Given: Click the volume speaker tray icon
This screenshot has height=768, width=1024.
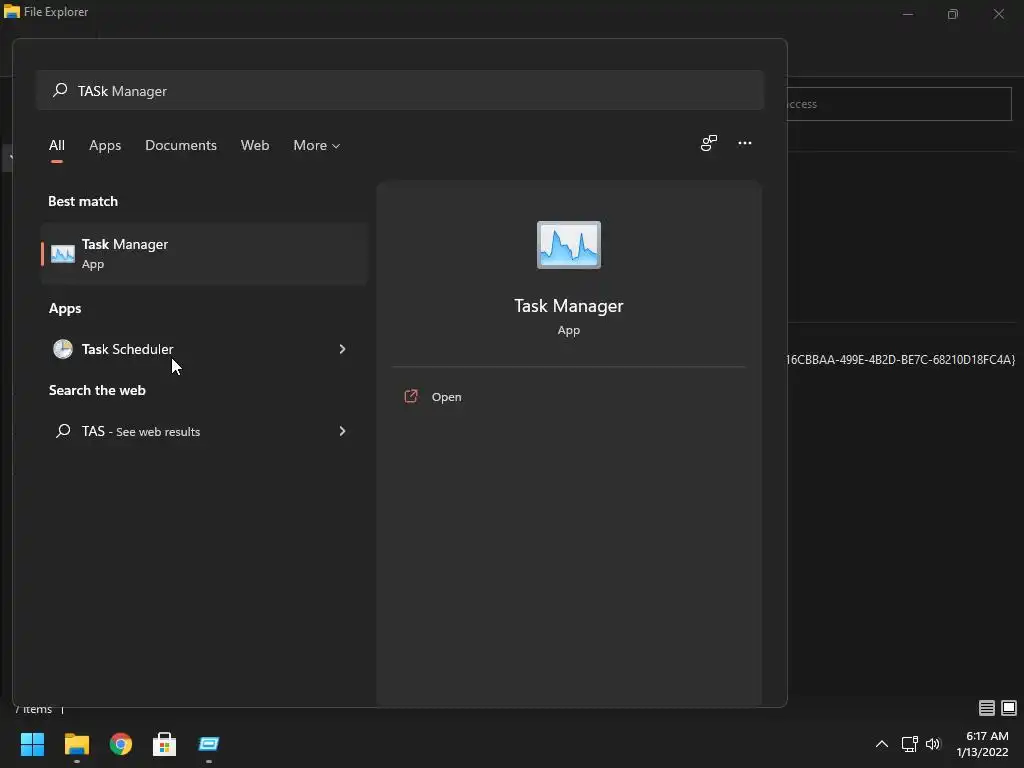Looking at the screenshot, I should [933, 744].
